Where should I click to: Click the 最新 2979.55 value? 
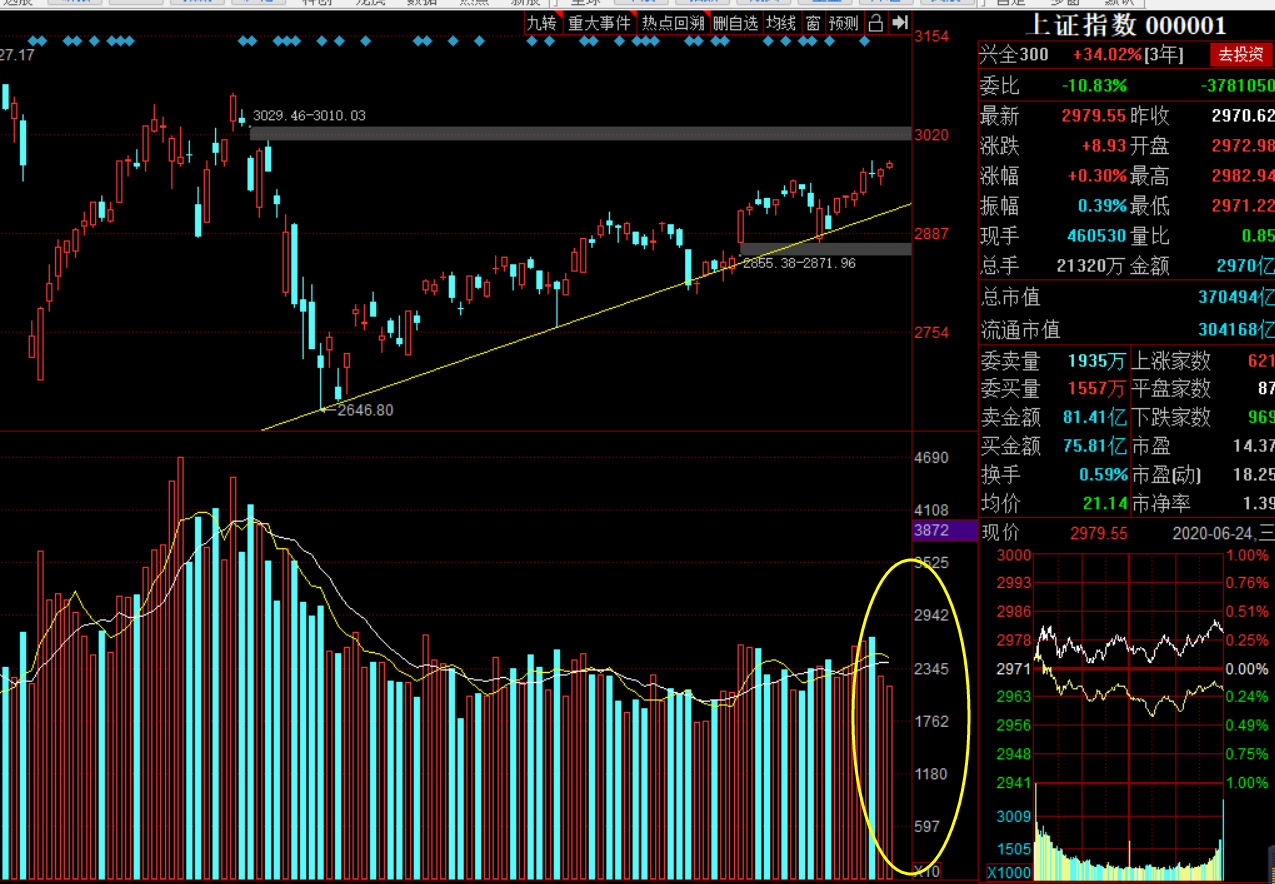[x=1093, y=116]
